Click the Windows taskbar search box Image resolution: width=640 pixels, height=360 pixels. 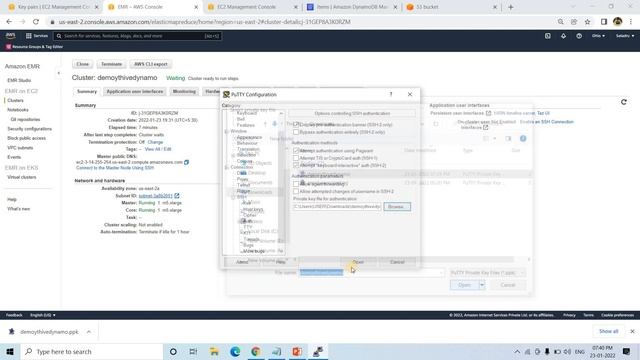[x=92, y=351]
